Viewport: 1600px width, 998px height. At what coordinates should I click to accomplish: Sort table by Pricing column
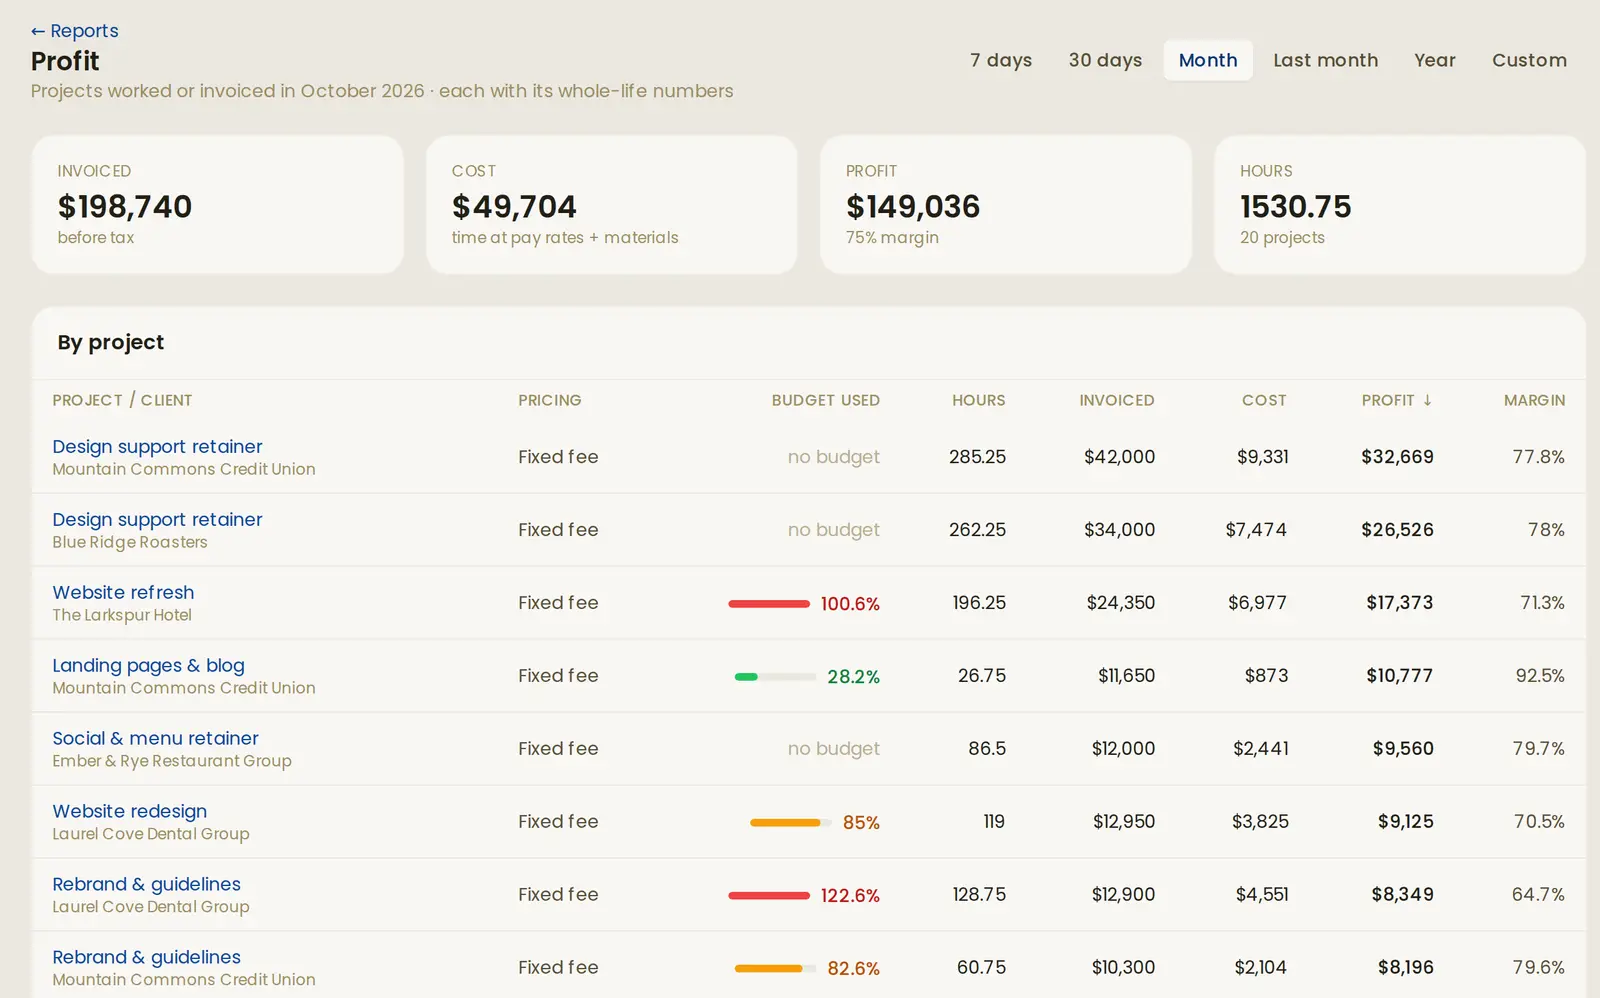pyautogui.click(x=549, y=400)
